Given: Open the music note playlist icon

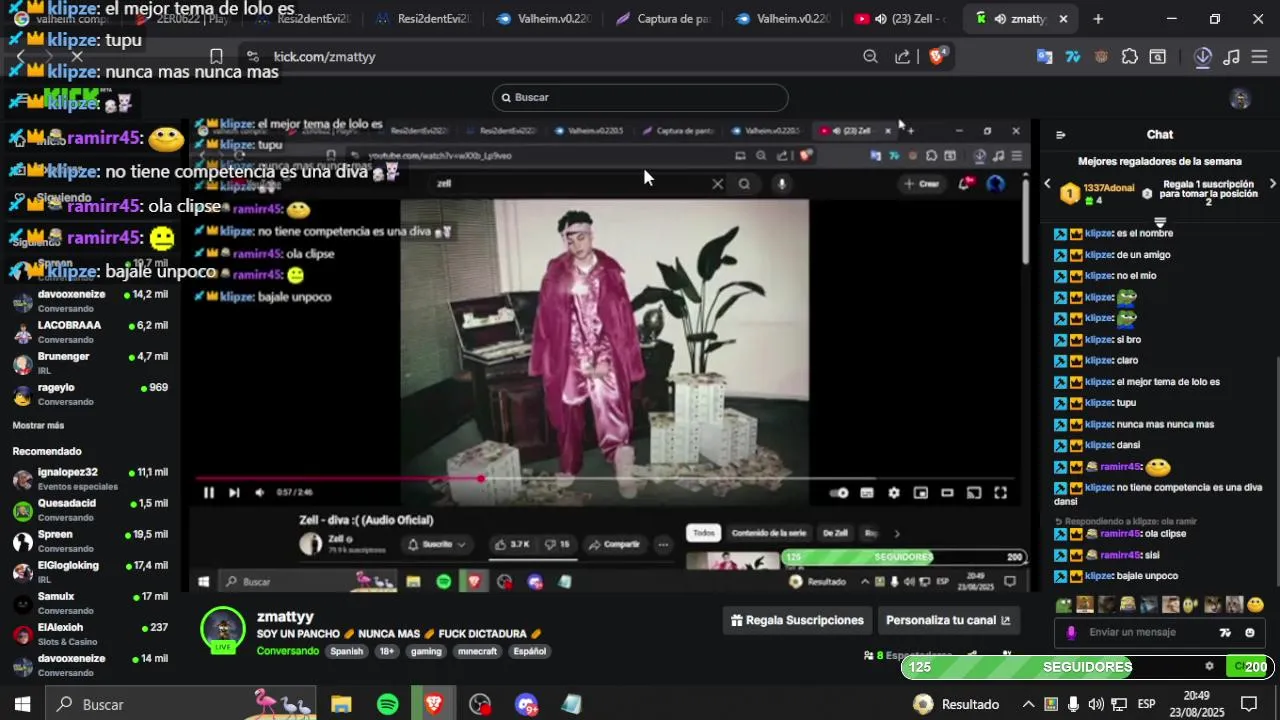Looking at the screenshot, I should 1232,57.
